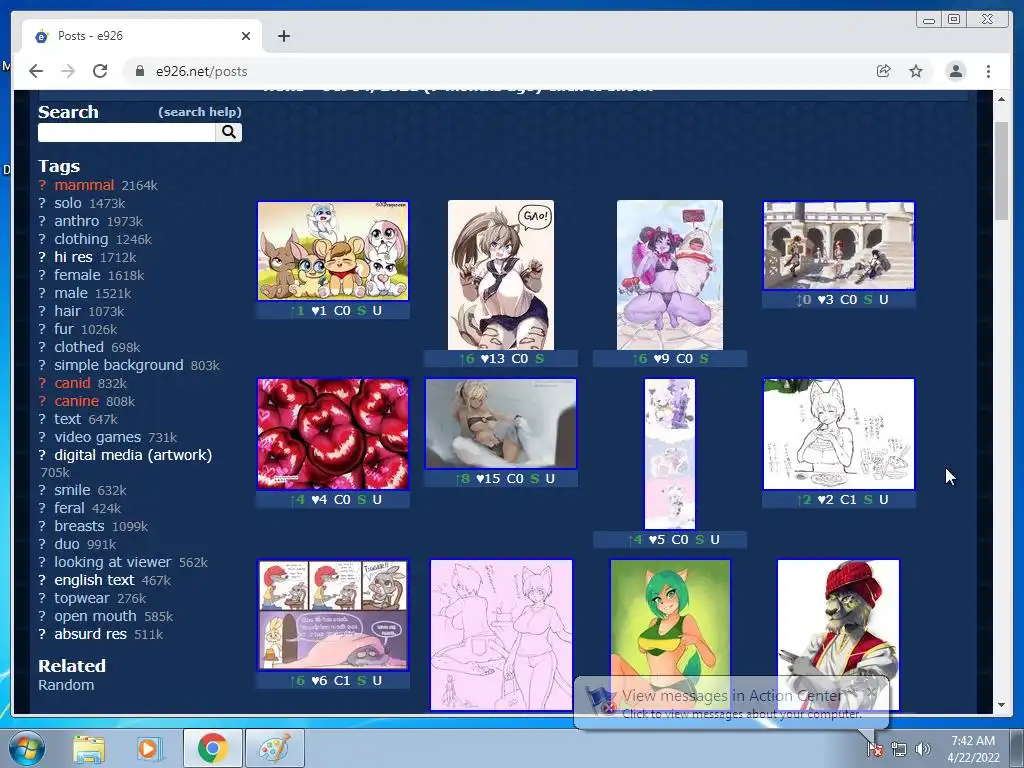Select the smile tag link
The image size is (1024, 768).
[72, 490]
